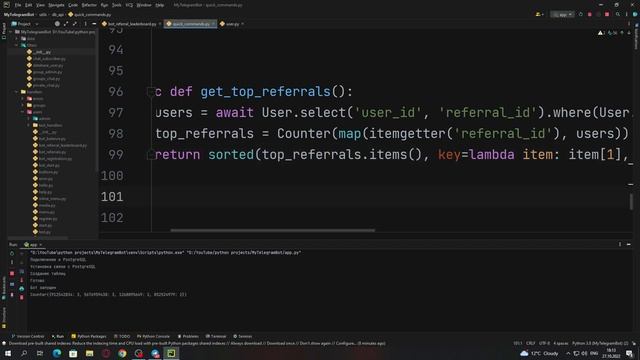Viewport: 640px width, 360px height.
Task: Click the Rerun app icon in top toolbar
Action: 580,14
